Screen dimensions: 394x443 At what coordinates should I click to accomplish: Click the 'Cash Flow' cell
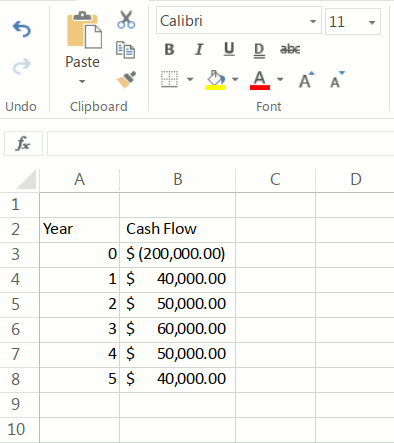coord(177,230)
